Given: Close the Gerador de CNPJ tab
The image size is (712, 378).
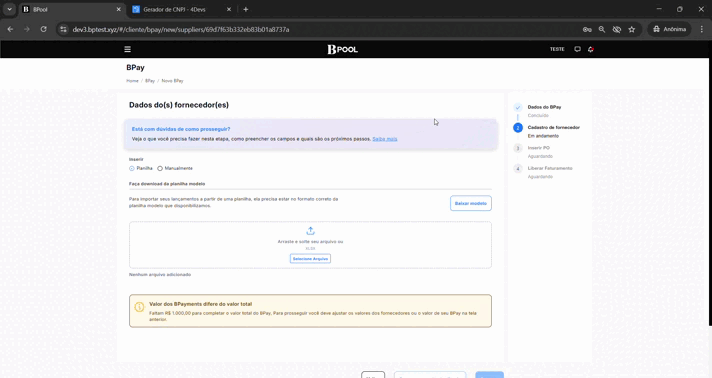Looking at the screenshot, I should (x=229, y=9).
